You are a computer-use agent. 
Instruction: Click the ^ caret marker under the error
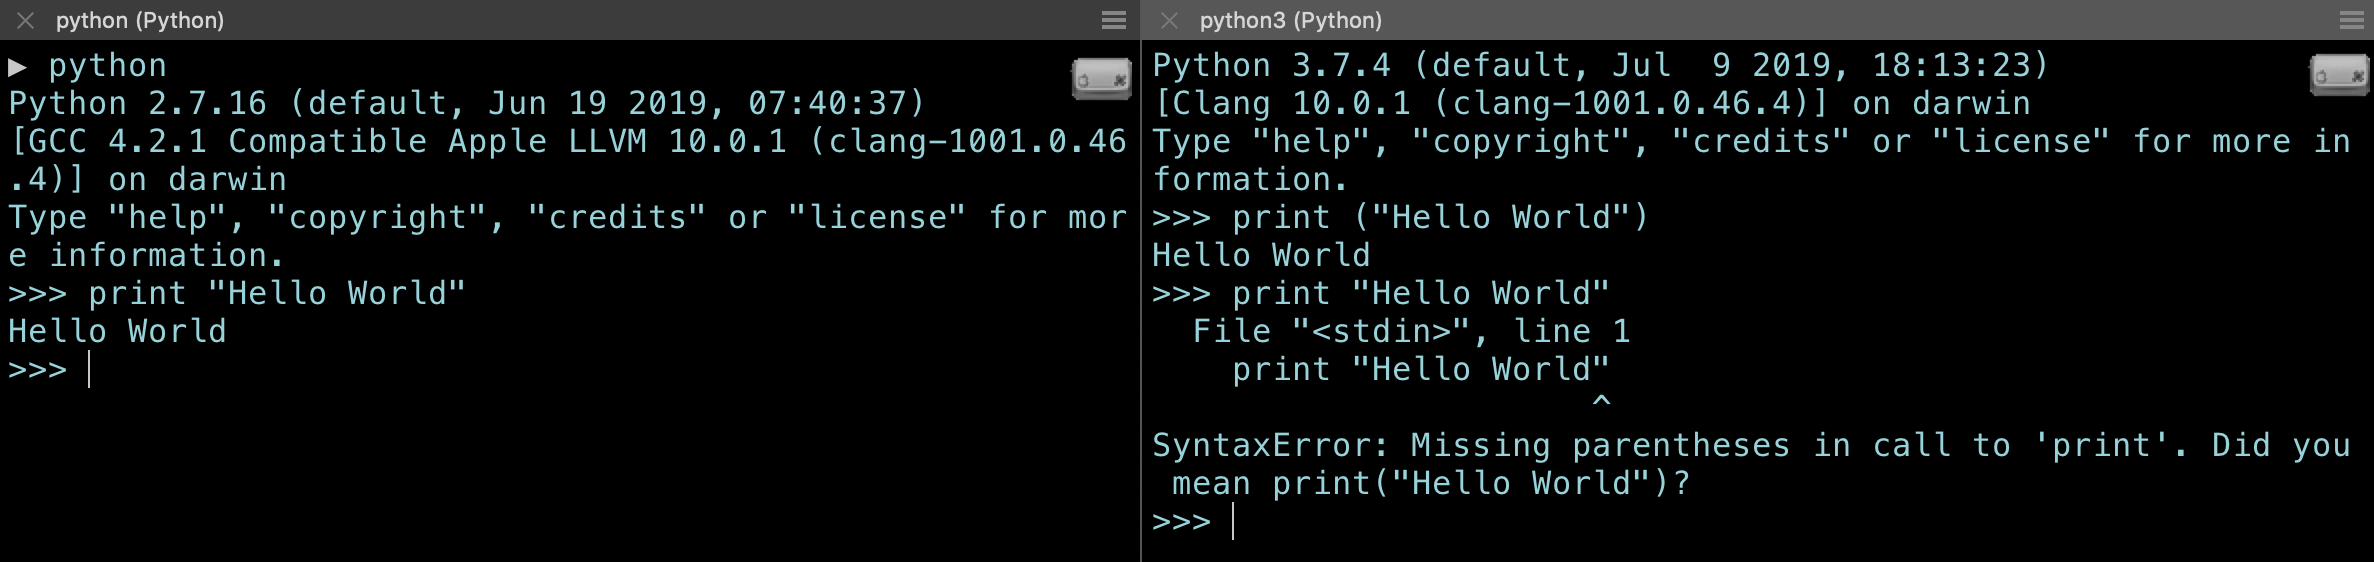coord(1601,402)
